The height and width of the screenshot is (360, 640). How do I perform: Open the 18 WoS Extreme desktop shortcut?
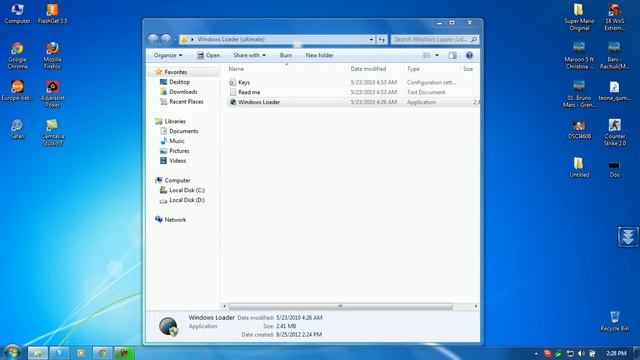coord(614,17)
